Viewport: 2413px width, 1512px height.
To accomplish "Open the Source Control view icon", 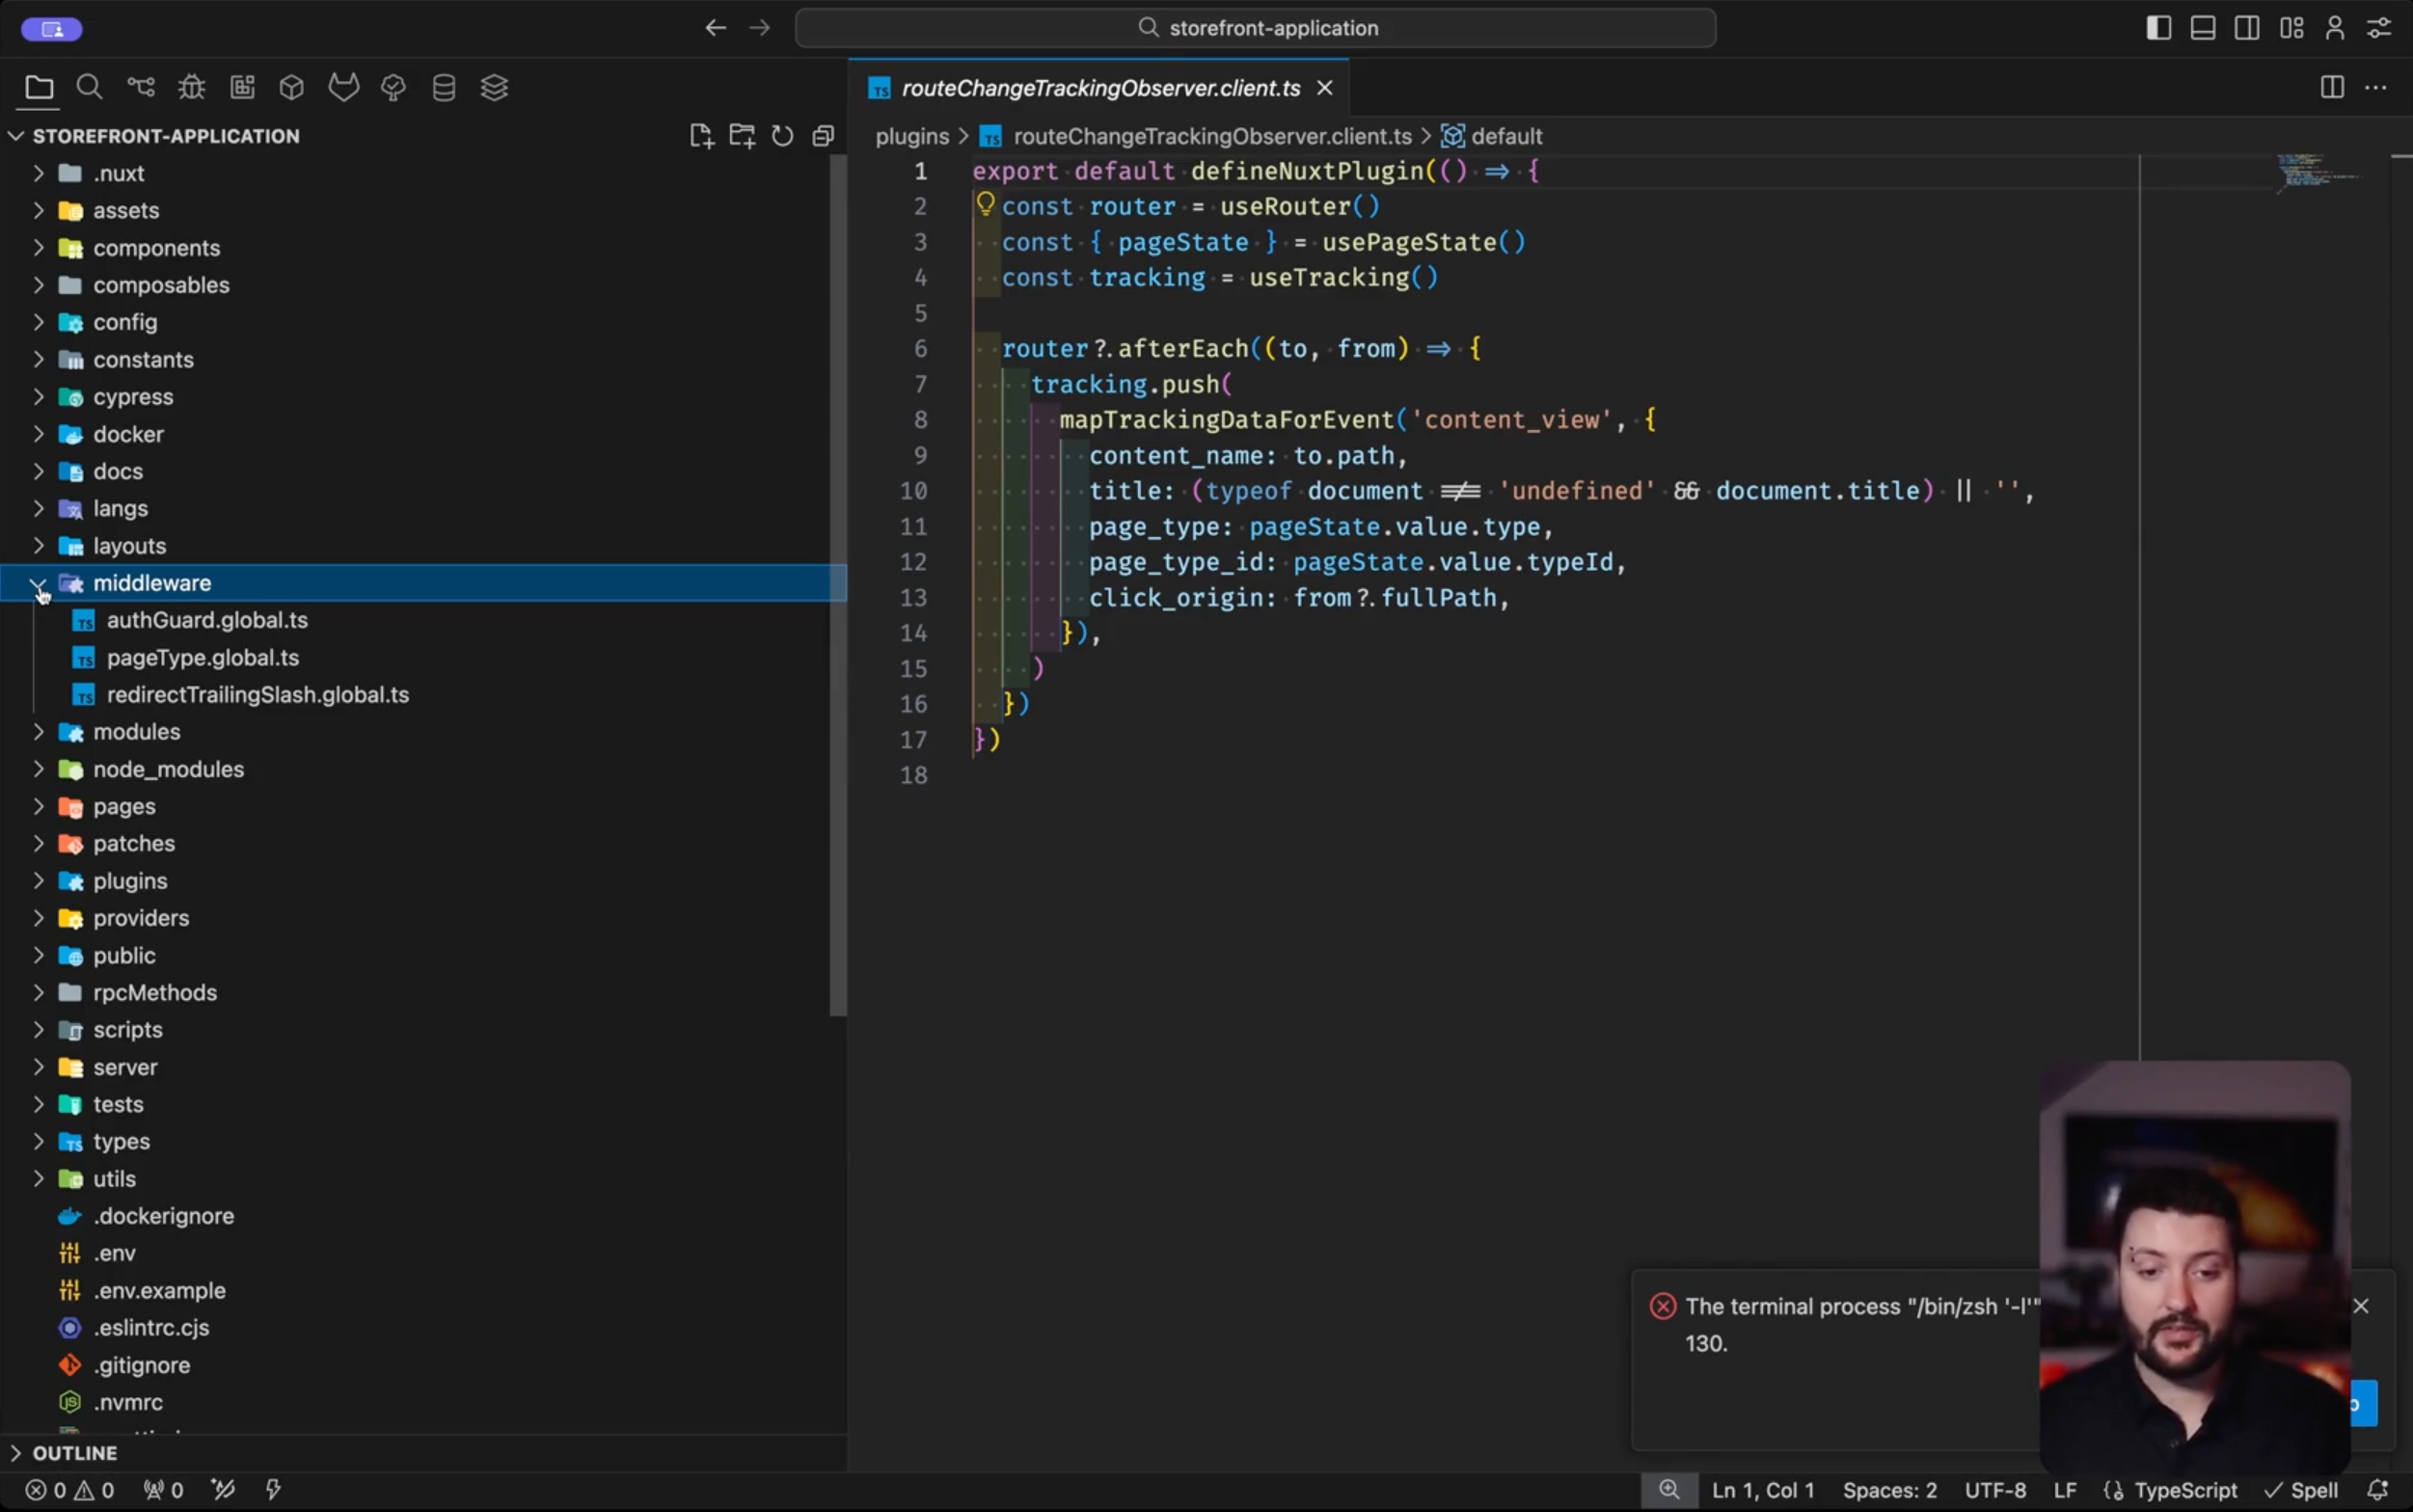I will pos(141,88).
